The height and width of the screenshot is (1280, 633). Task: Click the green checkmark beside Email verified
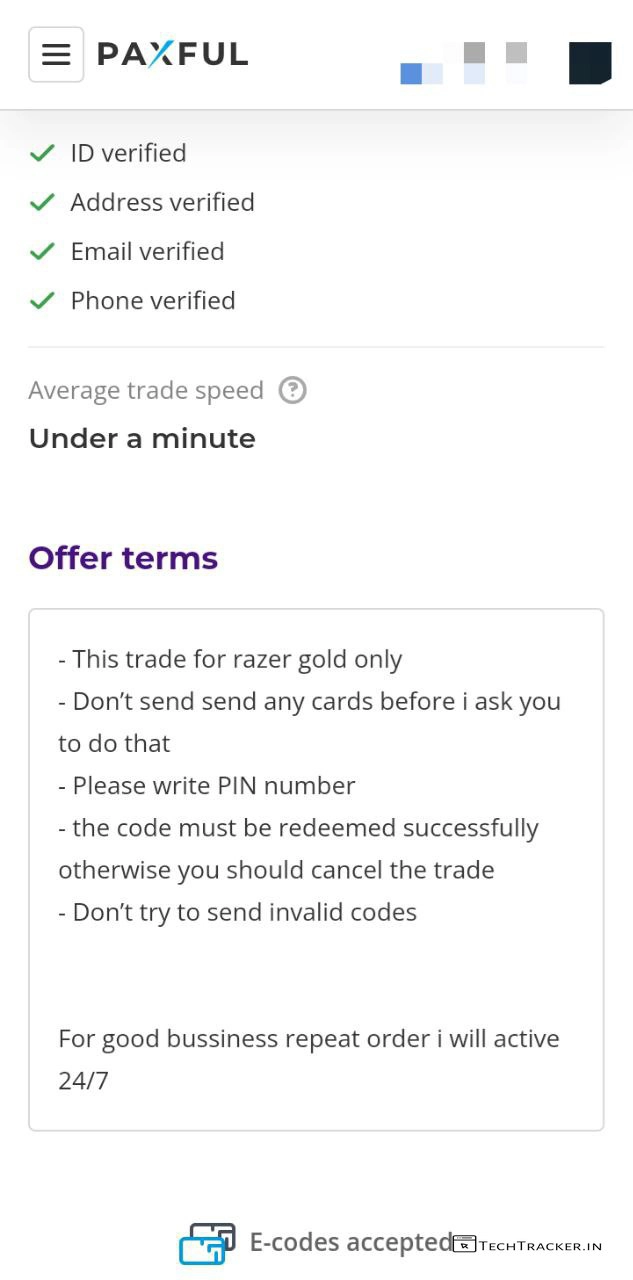tap(42, 251)
